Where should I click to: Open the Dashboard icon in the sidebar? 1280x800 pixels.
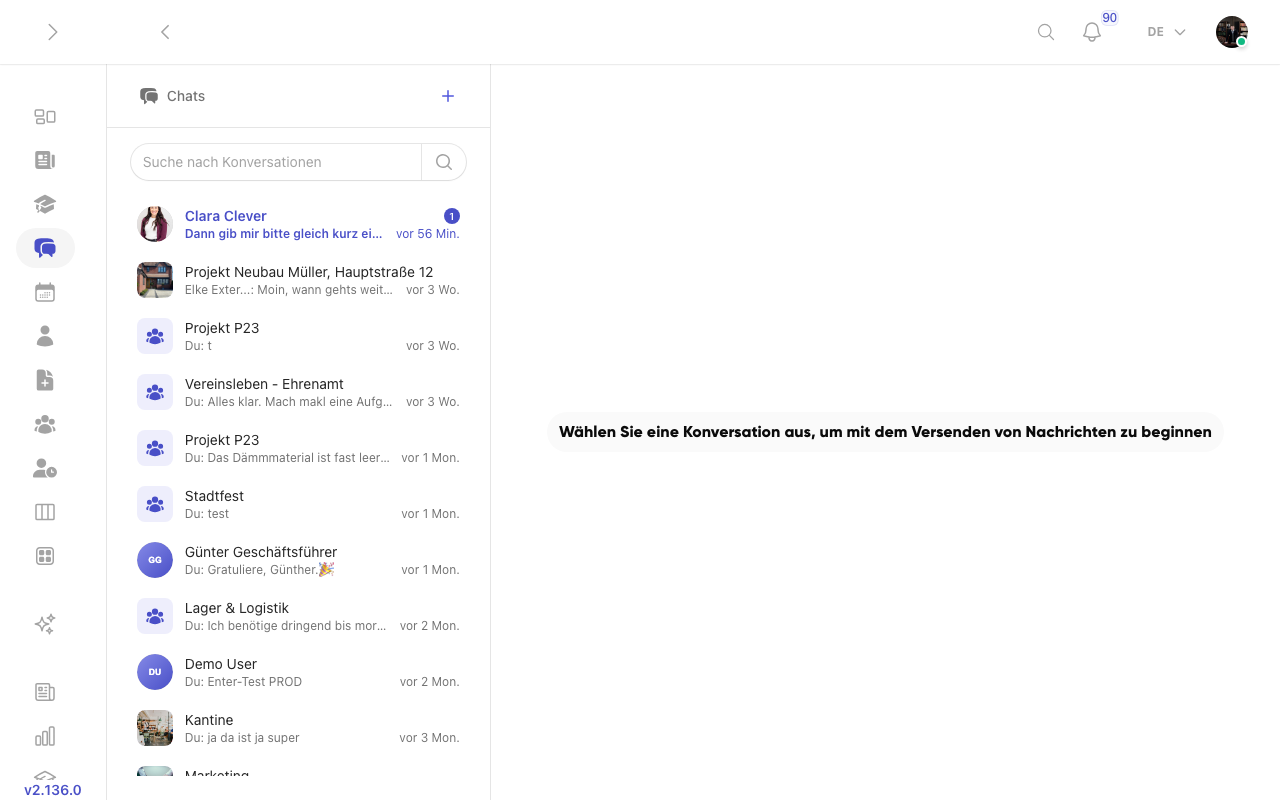coord(45,116)
